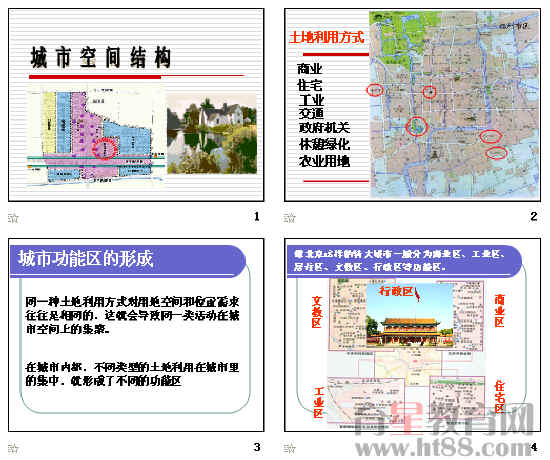Click the 行政区 palace photo on slide 4
Image resolution: width=550 pixels, height=460 pixels.
[x=409, y=315]
